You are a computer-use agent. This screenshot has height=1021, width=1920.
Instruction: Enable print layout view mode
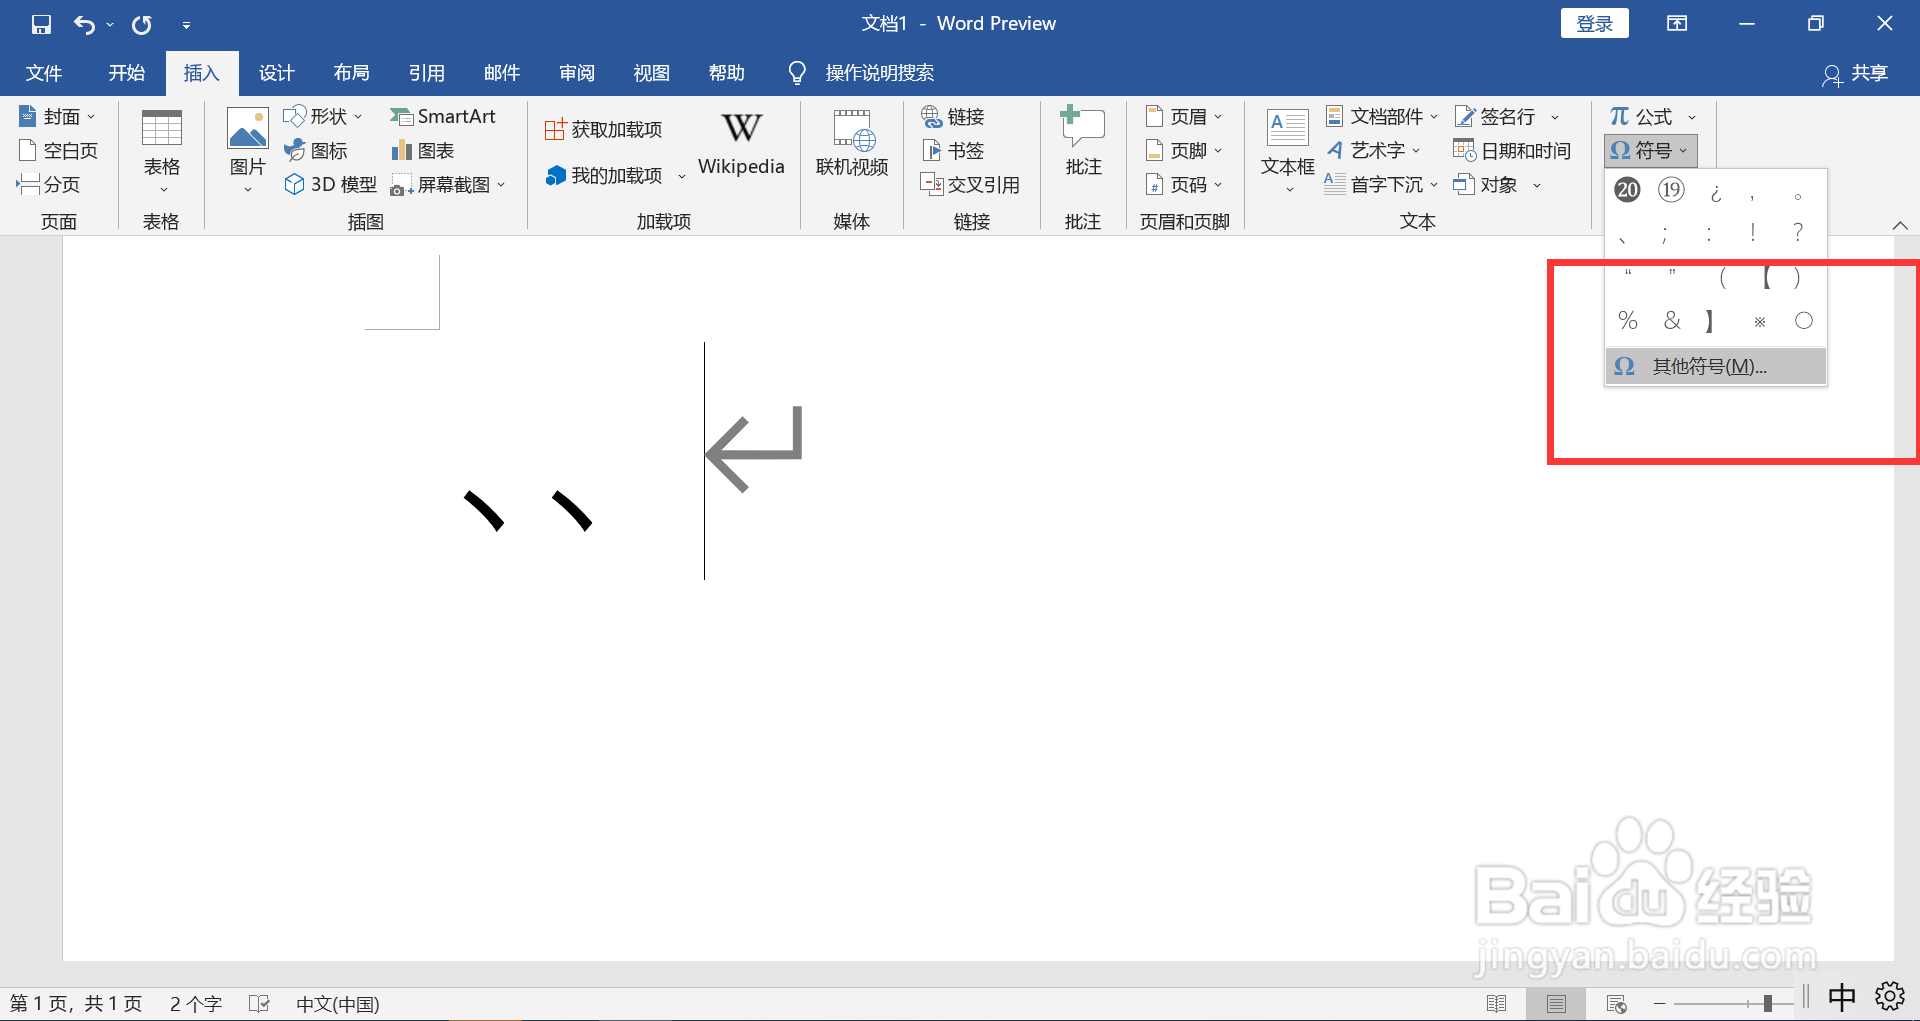click(x=1556, y=1003)
